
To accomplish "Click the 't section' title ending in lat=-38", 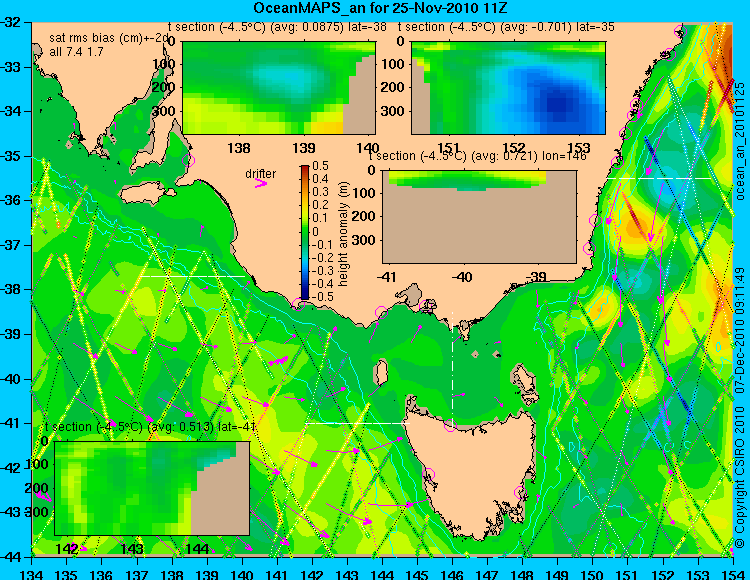I will 277,27.
